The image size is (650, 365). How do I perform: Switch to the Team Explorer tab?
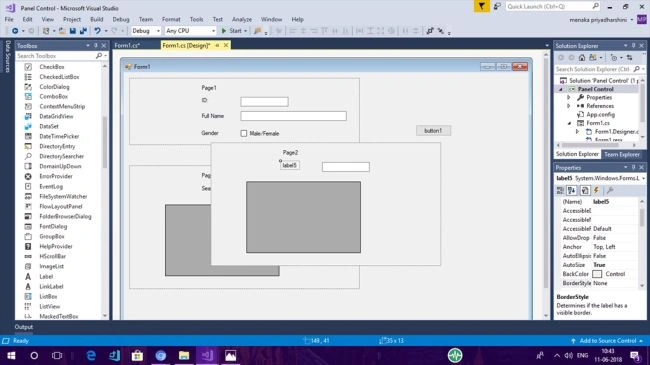(x=621, y=154)
